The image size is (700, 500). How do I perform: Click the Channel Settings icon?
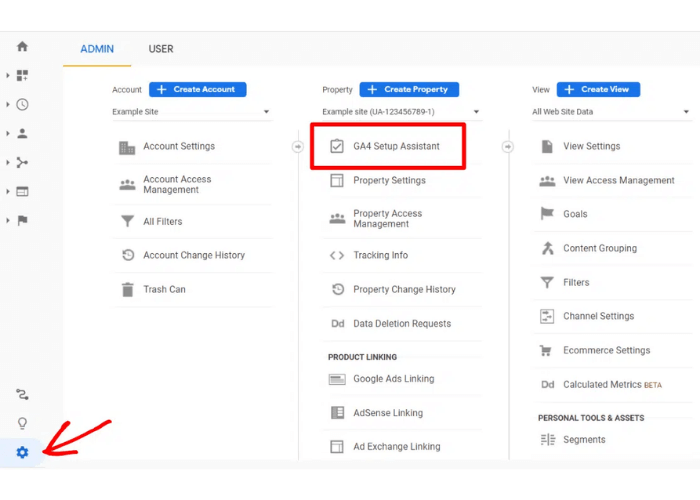click(547, 316)
